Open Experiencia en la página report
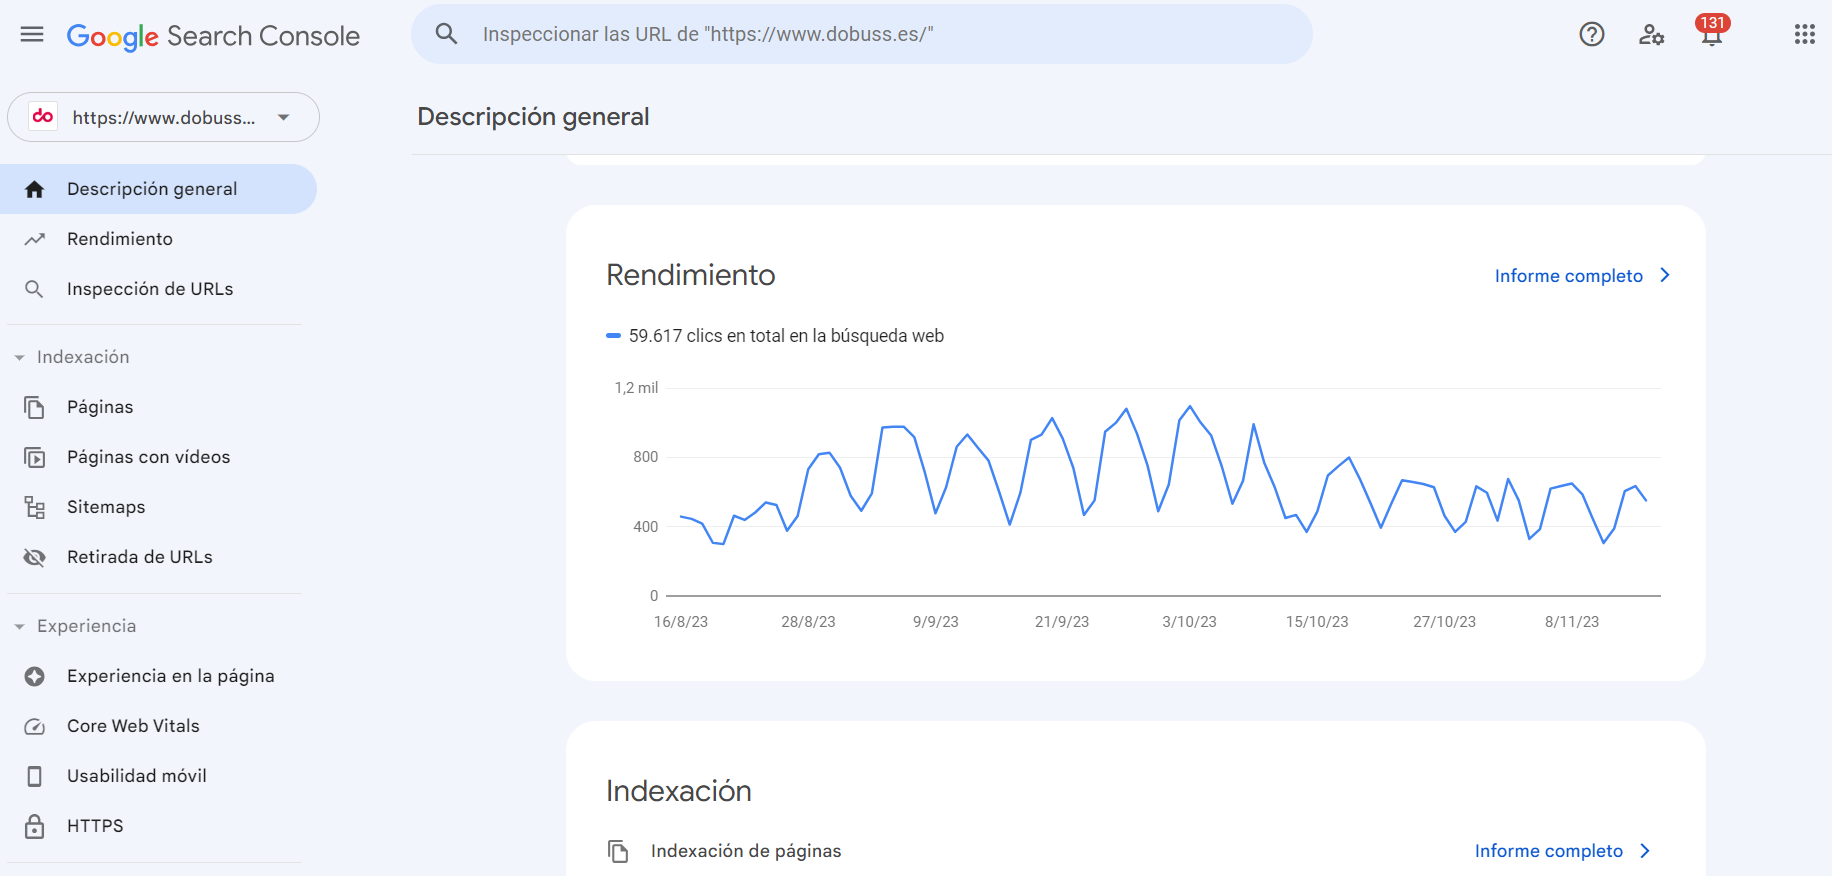The image size is (1832, 876). [158, 676]
